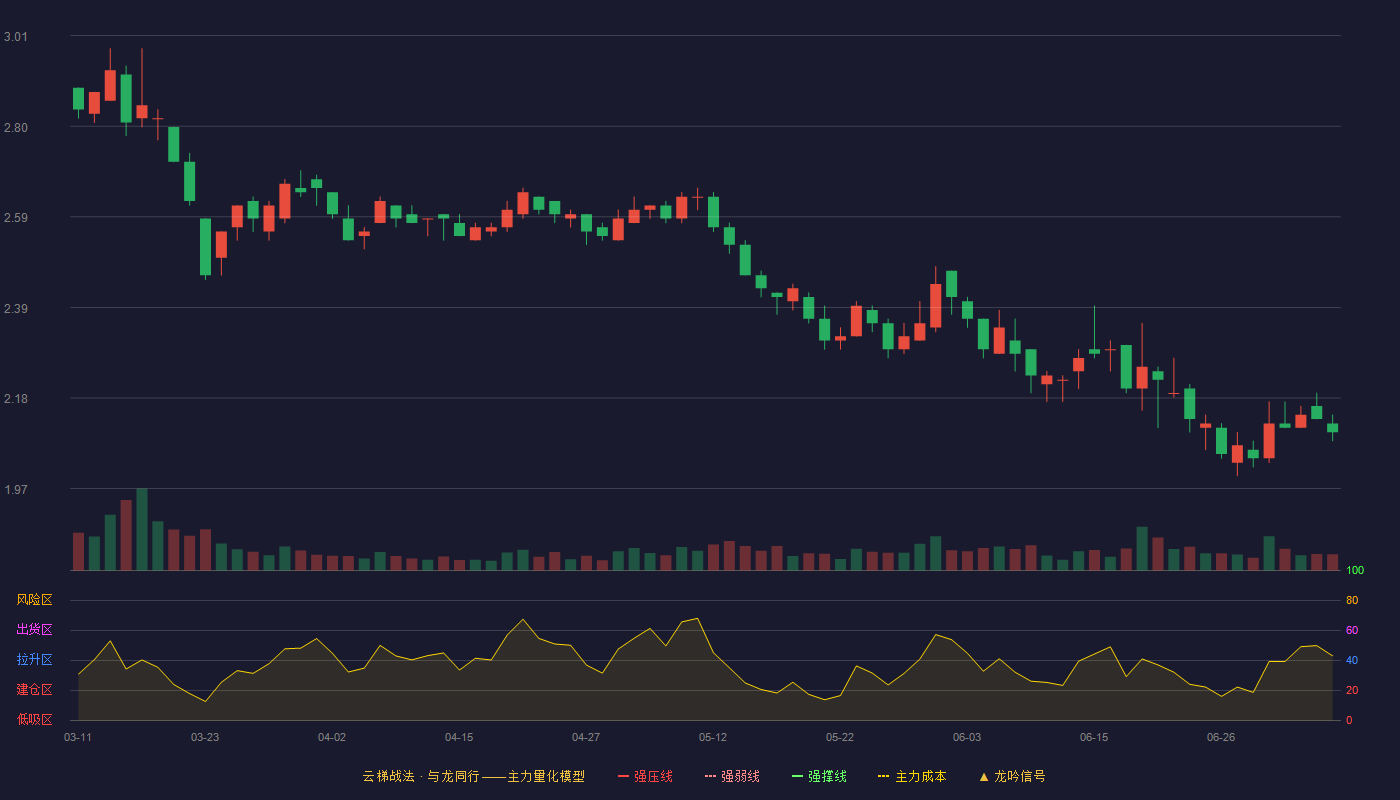The width and height of the screenshot is (1400, 800).
Task: Click the 2.18 price axis label
Action: (x=16, y=399)
